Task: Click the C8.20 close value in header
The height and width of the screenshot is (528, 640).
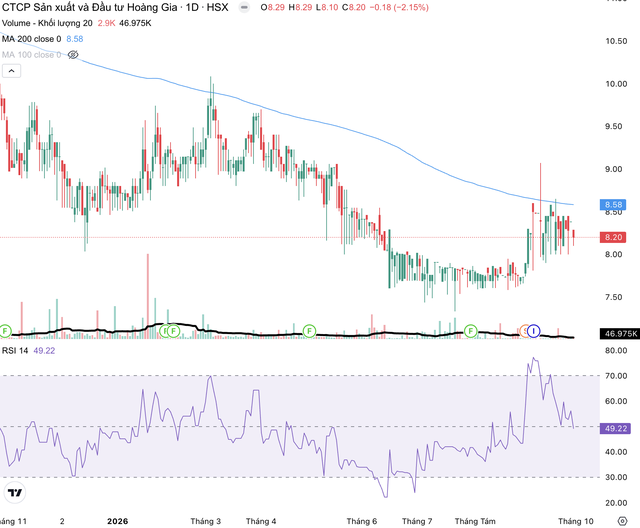Action: point(353,7)
